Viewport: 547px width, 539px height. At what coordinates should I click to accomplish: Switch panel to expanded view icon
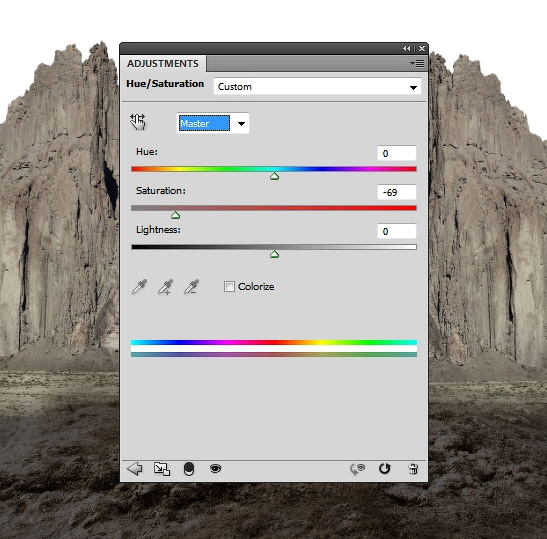coord(162,469)
